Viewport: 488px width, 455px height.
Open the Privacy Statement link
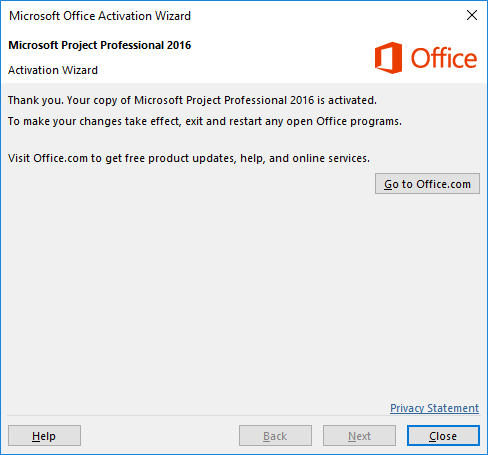coord(434,408)
